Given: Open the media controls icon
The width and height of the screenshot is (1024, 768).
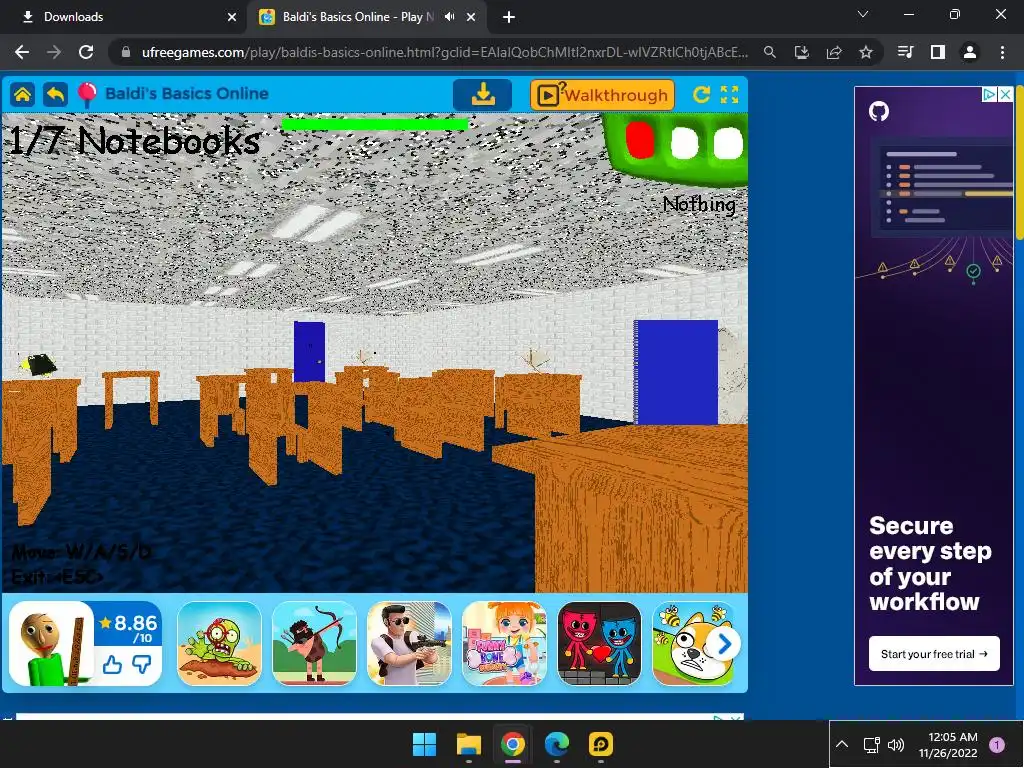Looking at the screenshot, I should (x=905, y=52).
